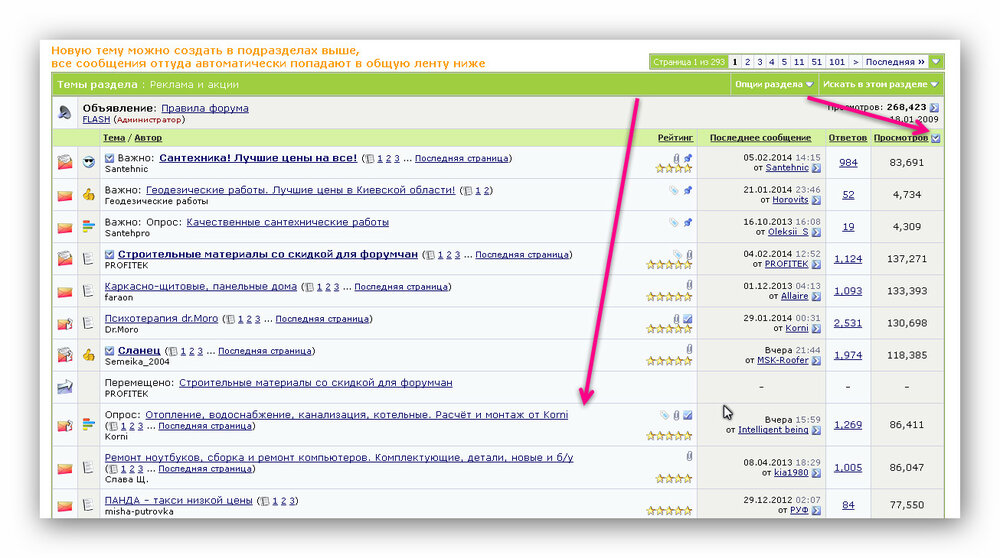
Task: Open page-jump dropdown arrow after Последняя »
Action: point(936,62)
